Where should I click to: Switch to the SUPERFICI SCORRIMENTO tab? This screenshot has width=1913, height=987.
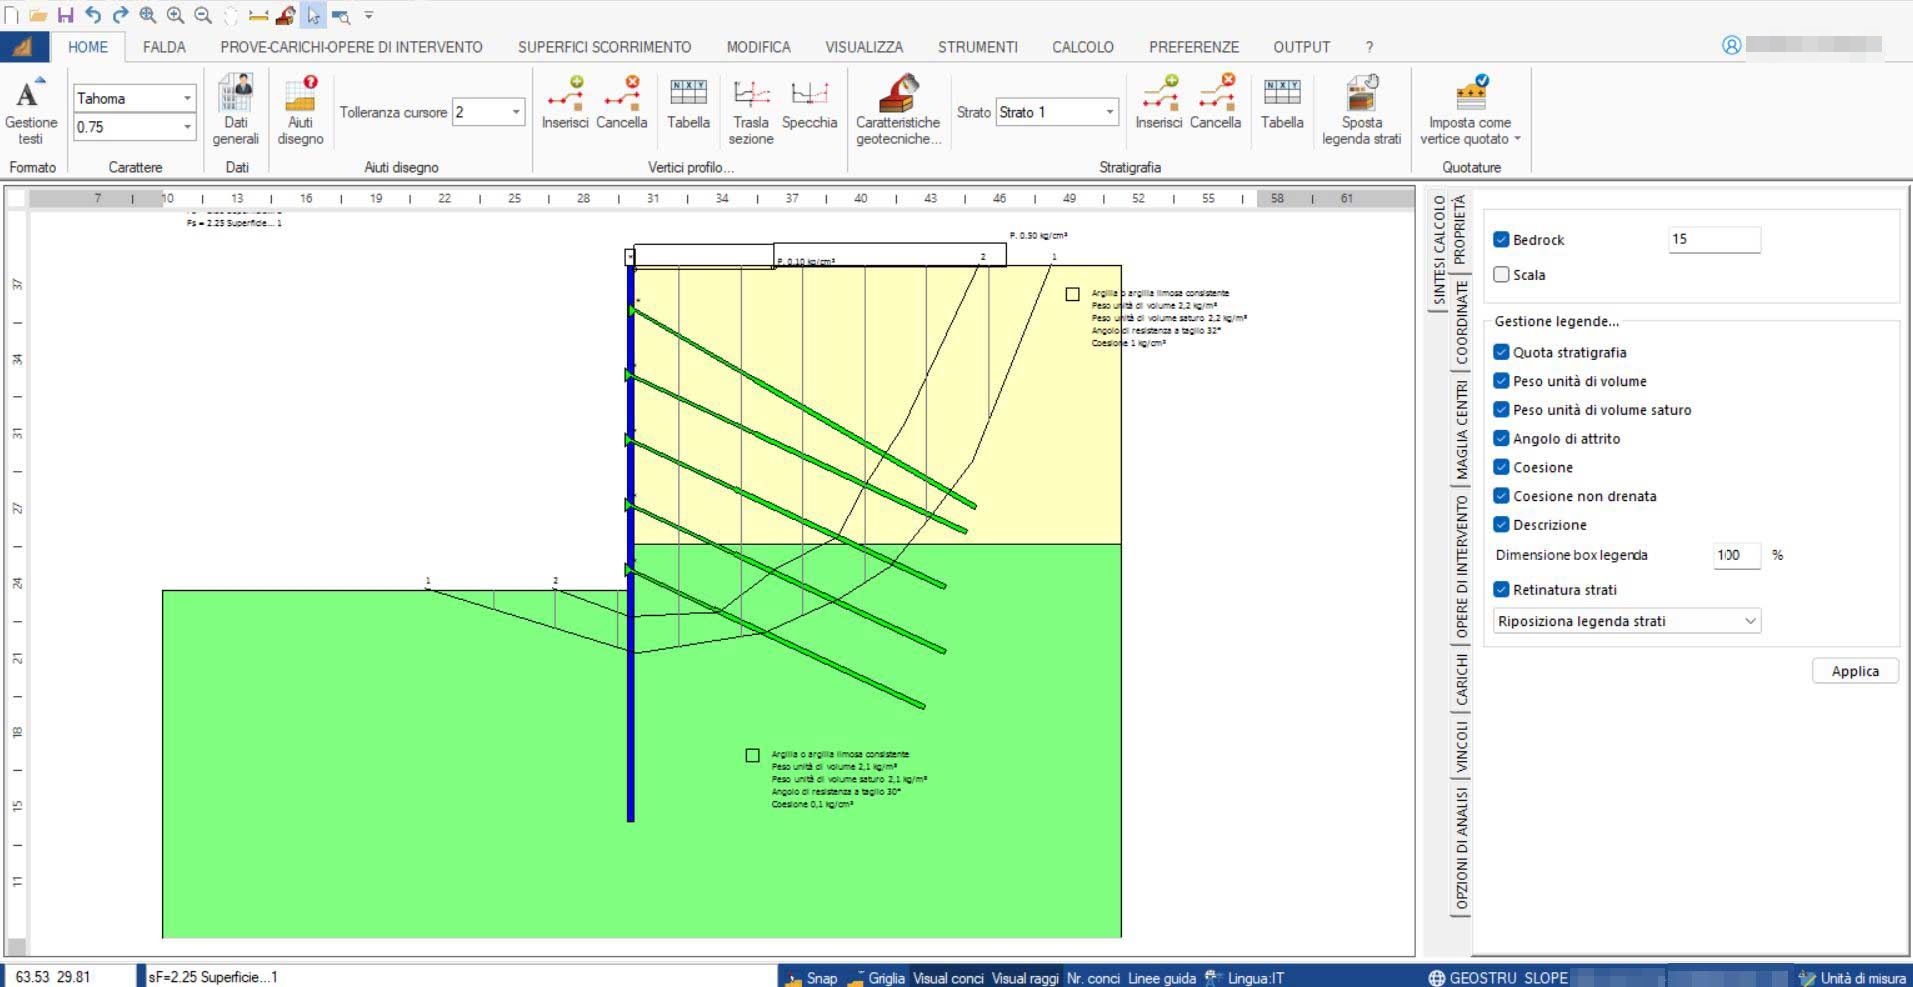tap(604, 47)
